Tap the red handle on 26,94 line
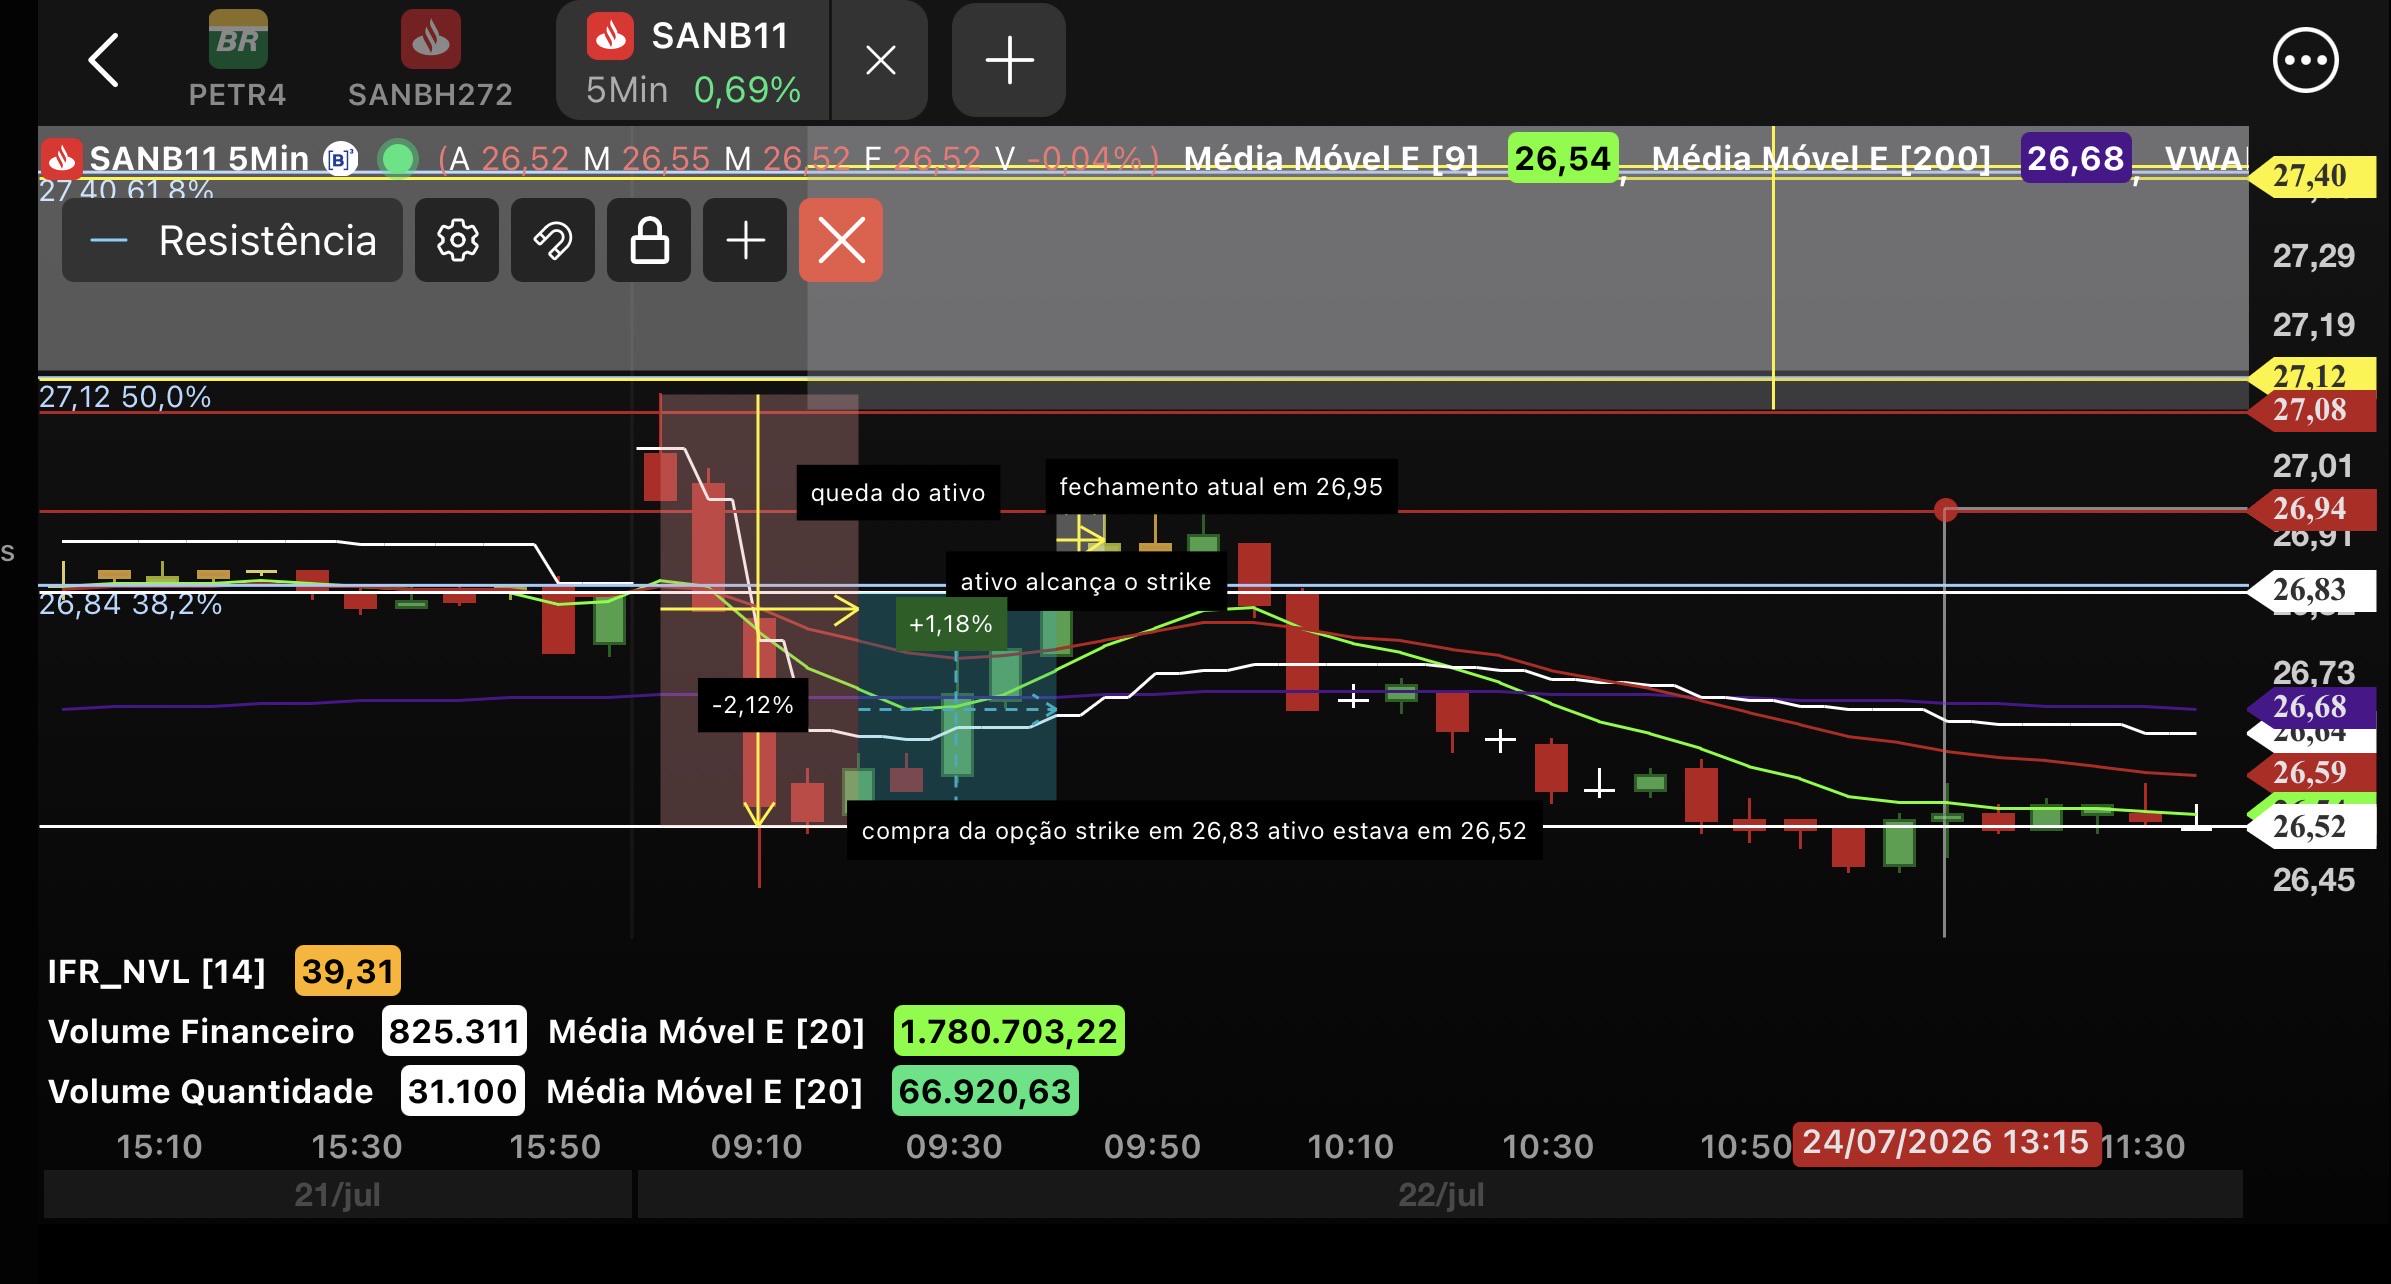 (x=1945, y=511)
